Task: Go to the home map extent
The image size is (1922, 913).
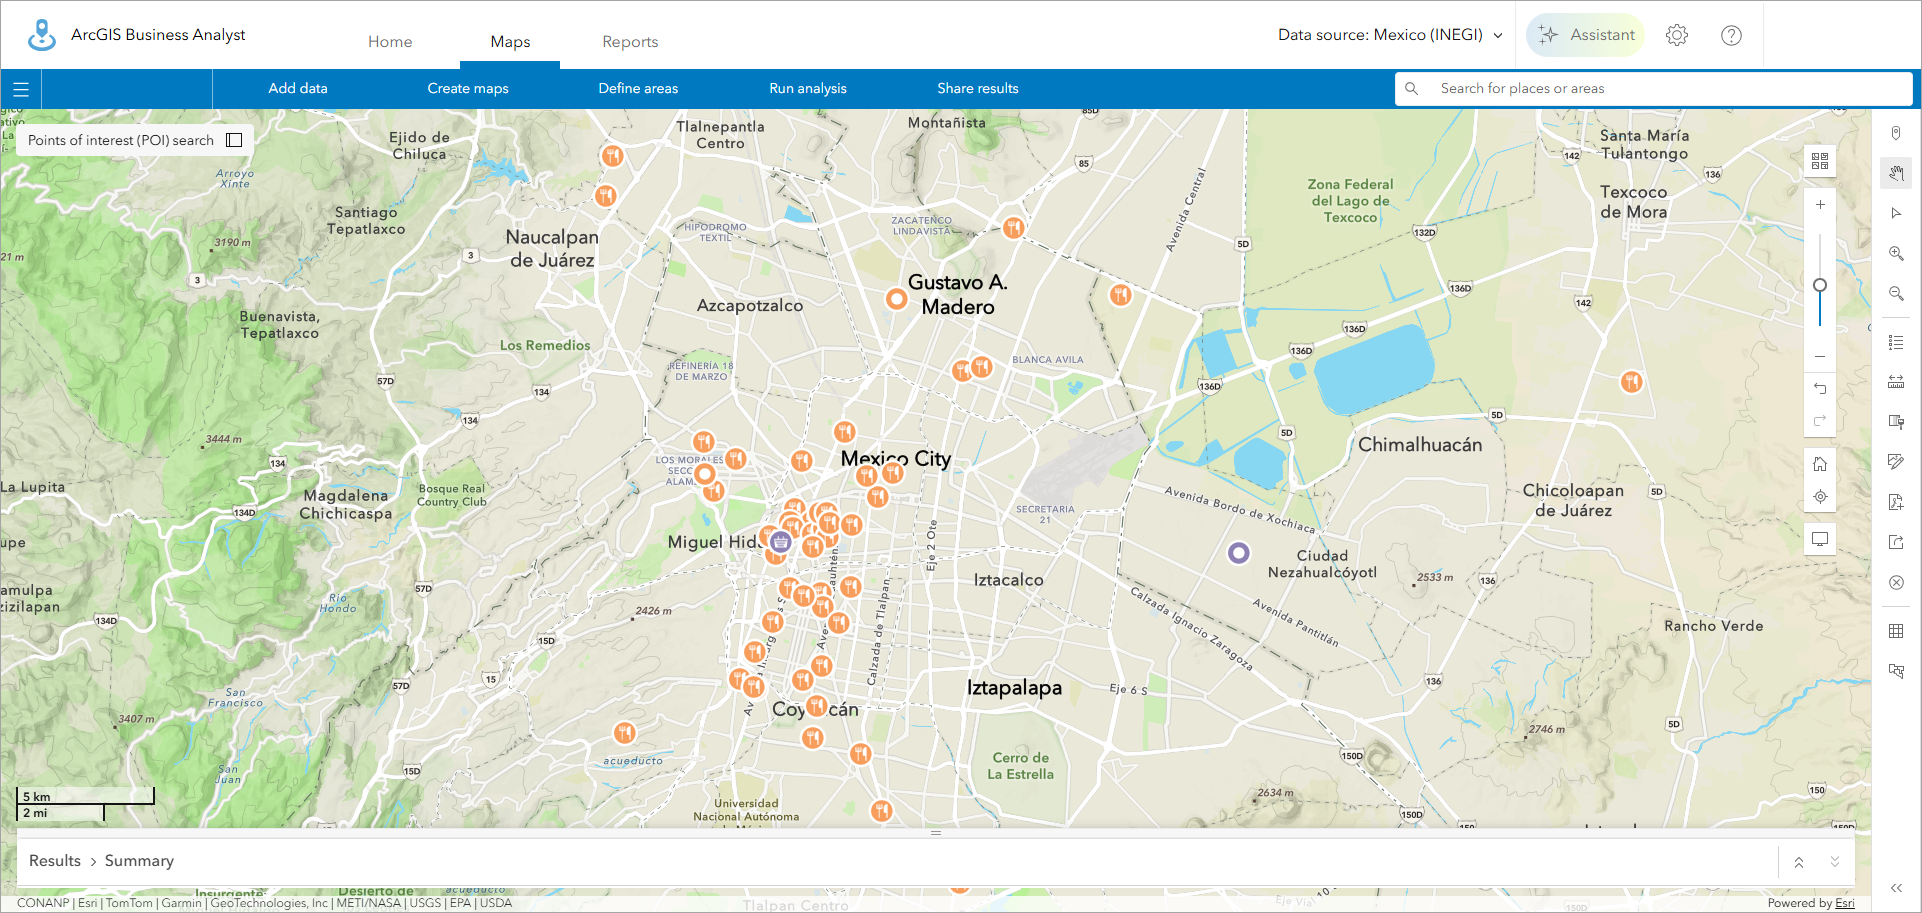Action: click(1820, 464)
